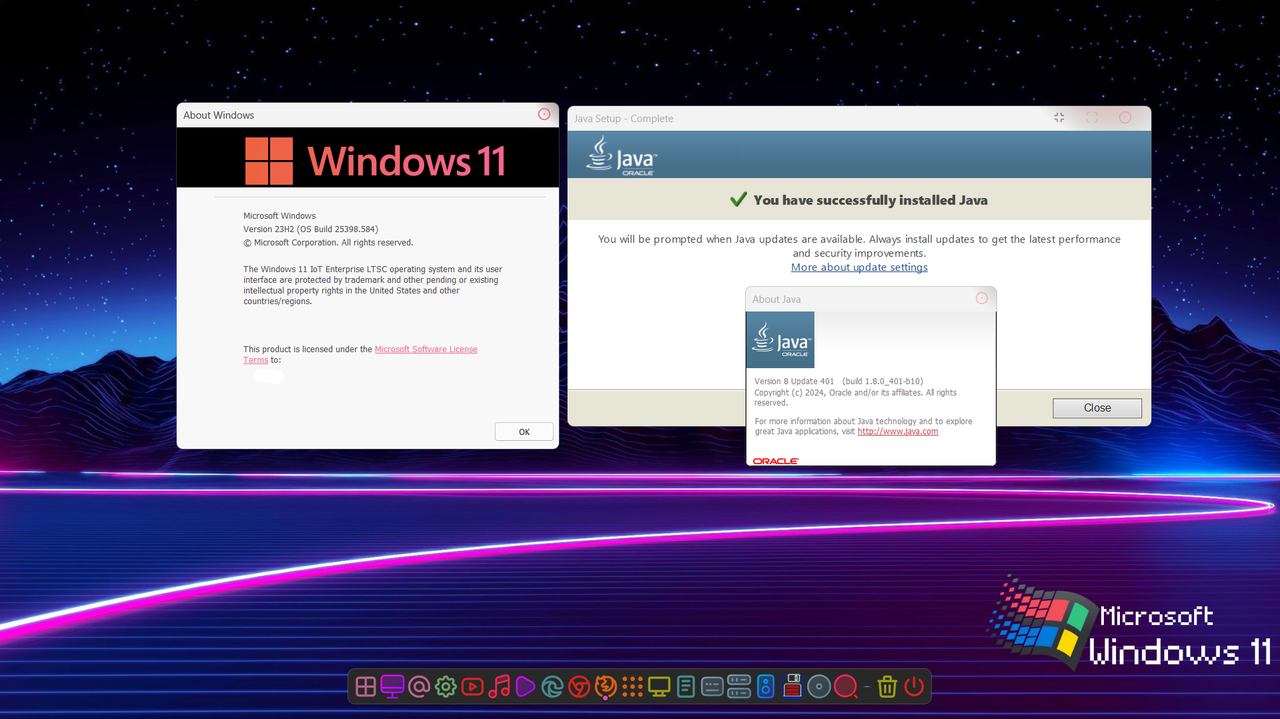Close the About Java dialog via title bar
Viewport: 1280px width, 719px height.
point(981,298)
